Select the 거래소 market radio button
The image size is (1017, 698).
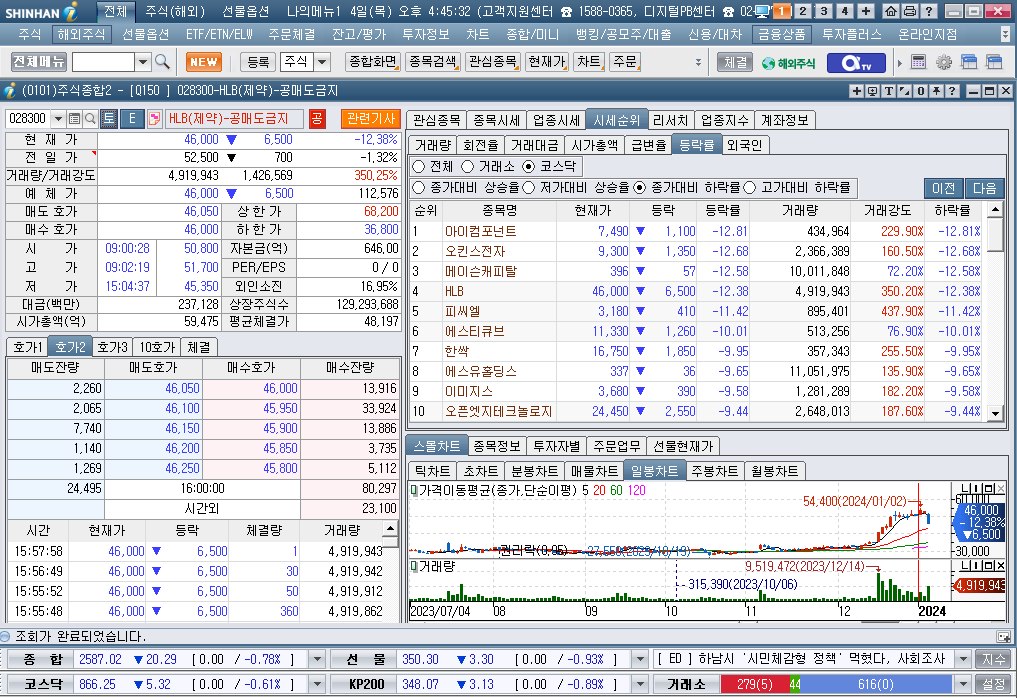468,167
